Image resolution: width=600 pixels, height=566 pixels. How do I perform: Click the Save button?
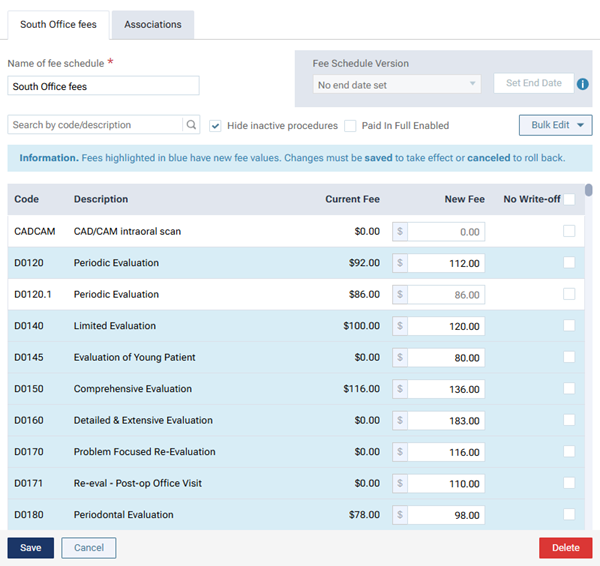tap(30, 548)
